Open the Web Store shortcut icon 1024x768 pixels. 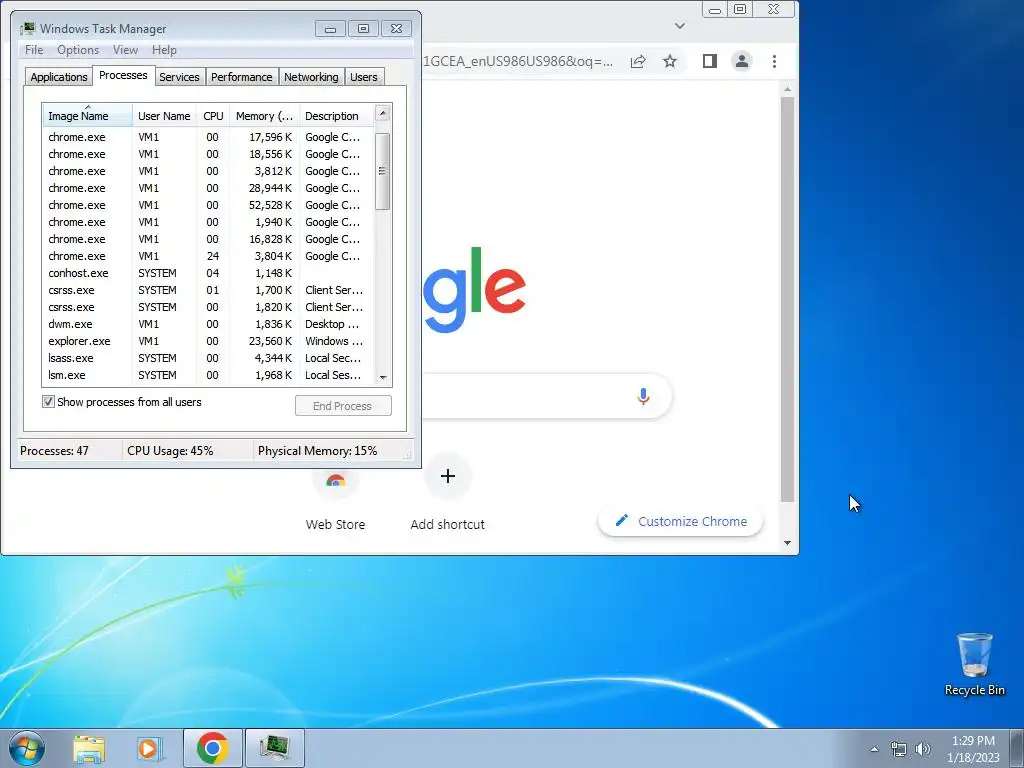pyautogui.click(x=336, y=479)
